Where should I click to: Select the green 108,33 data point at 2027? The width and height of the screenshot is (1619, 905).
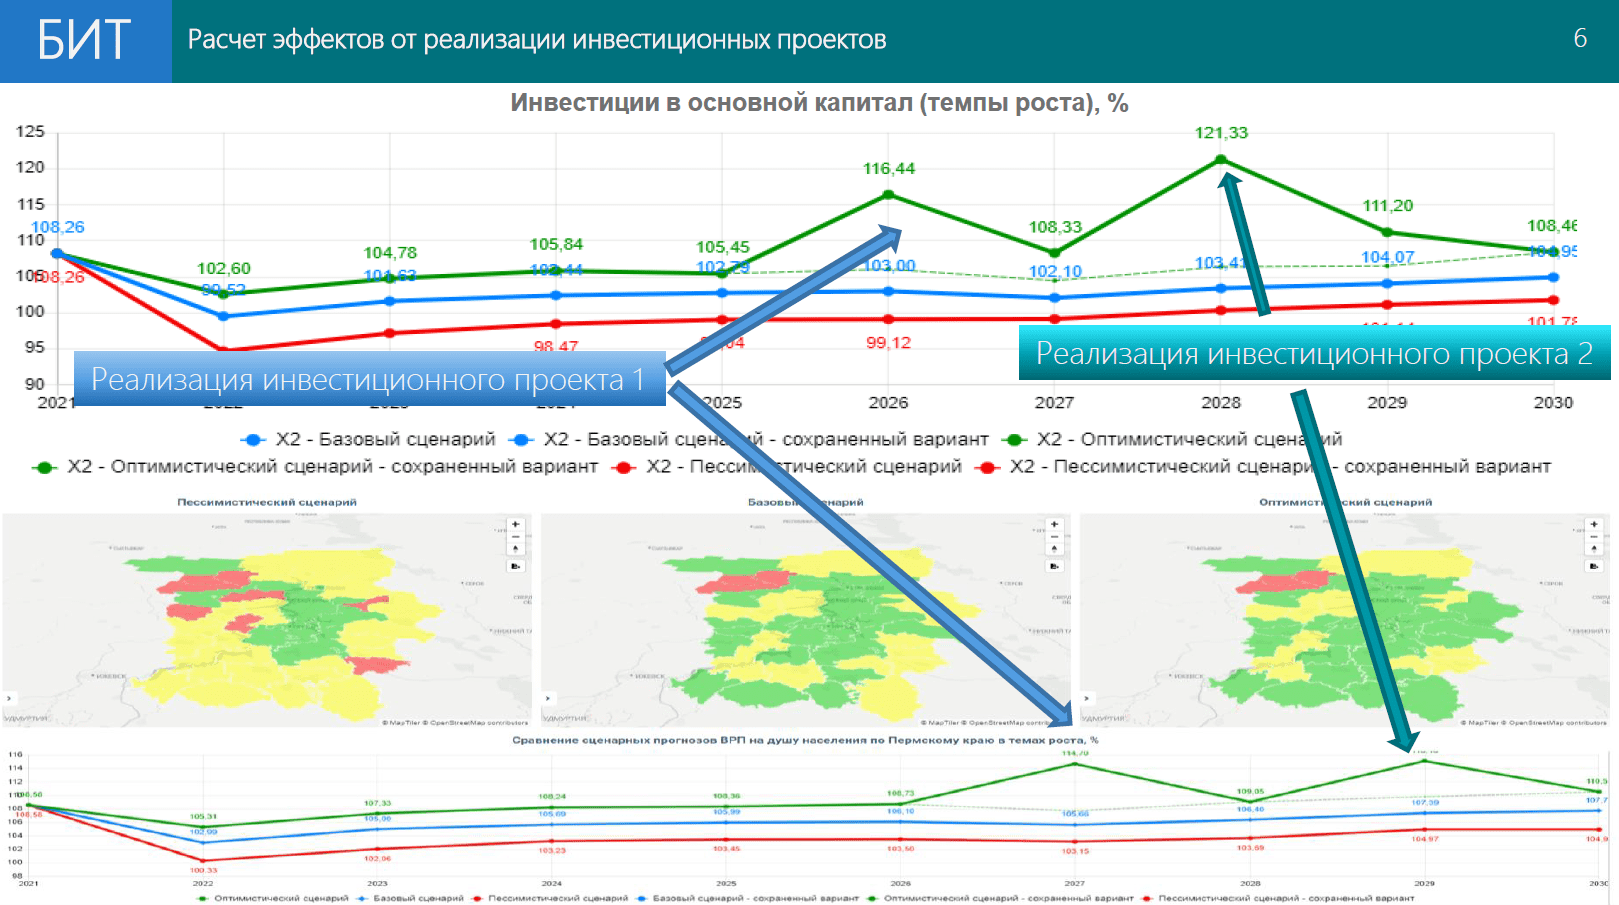(1054, 253)
